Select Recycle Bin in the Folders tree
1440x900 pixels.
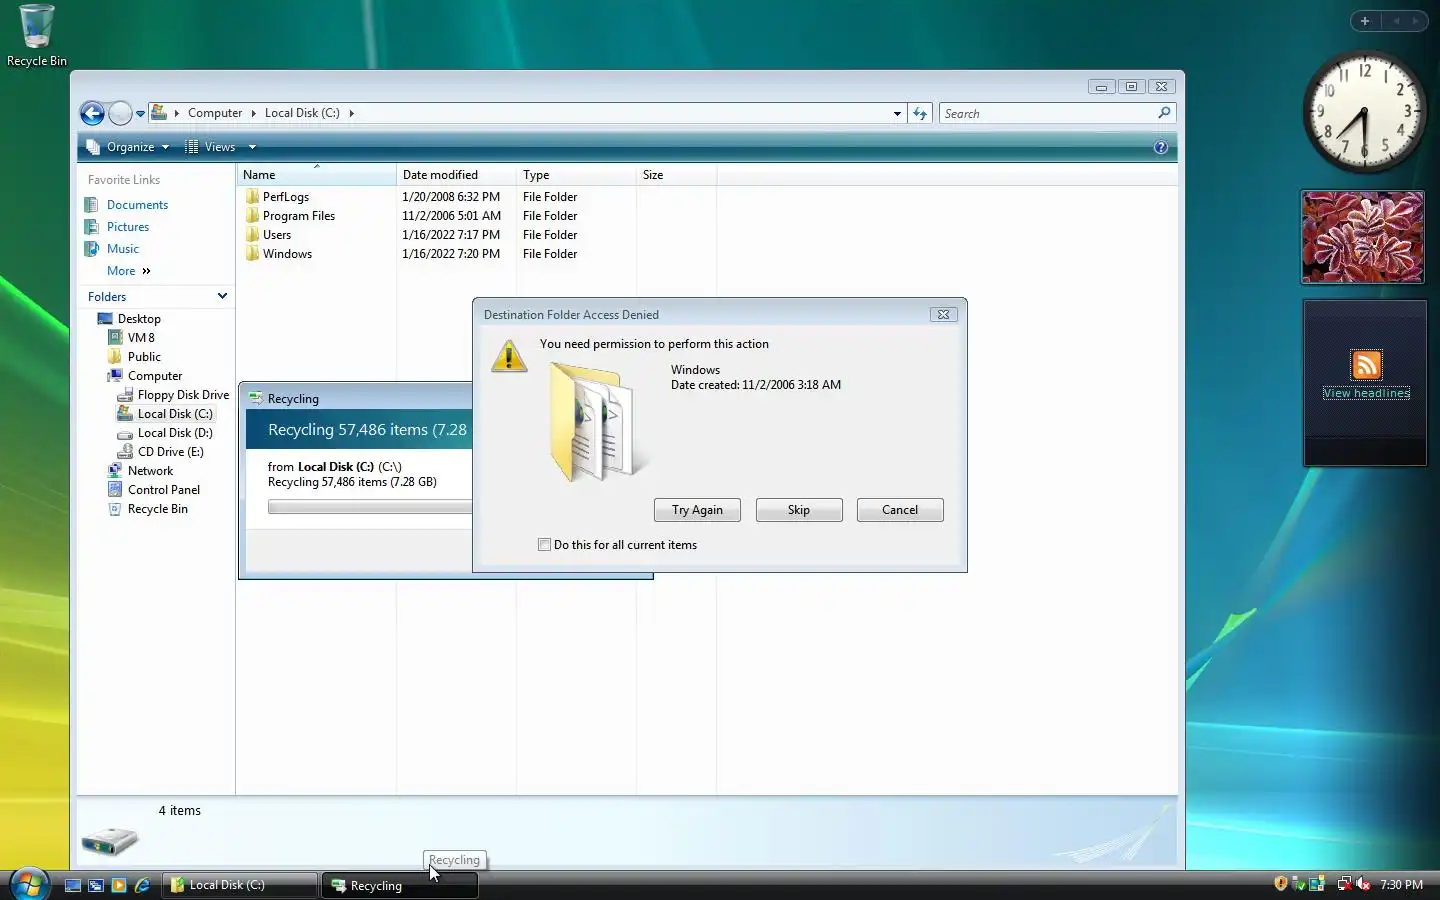pyautogui.click(x=157, y=509)
